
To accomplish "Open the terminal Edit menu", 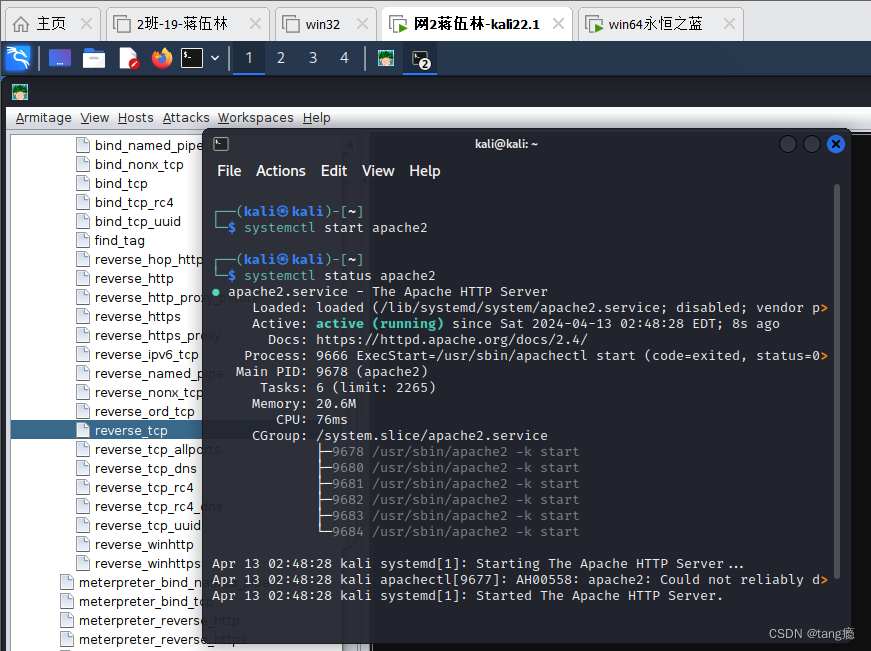I will tap(334, 171).
